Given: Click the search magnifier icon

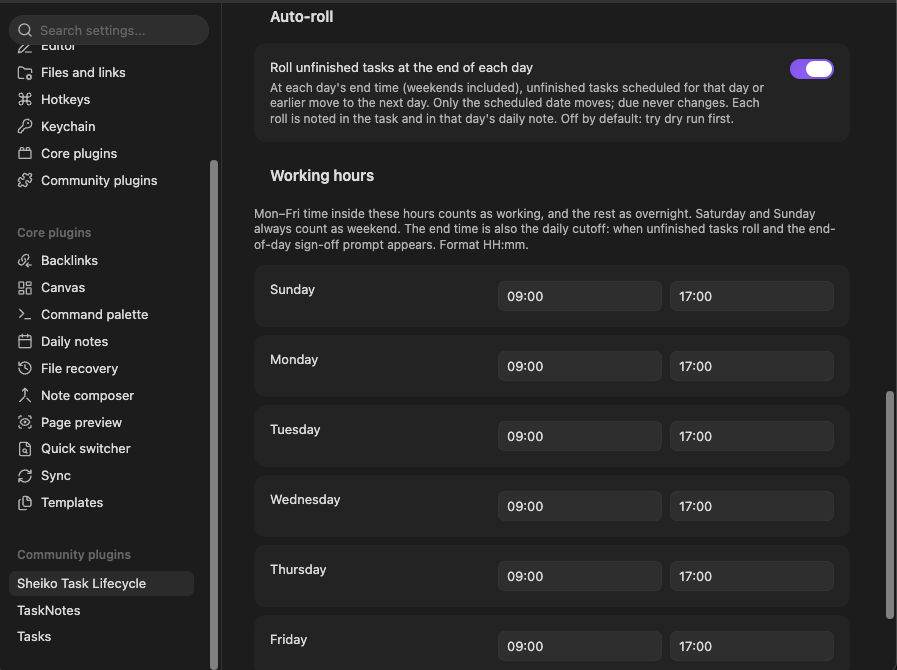Looking at the screenshot, I should point(25,30).
